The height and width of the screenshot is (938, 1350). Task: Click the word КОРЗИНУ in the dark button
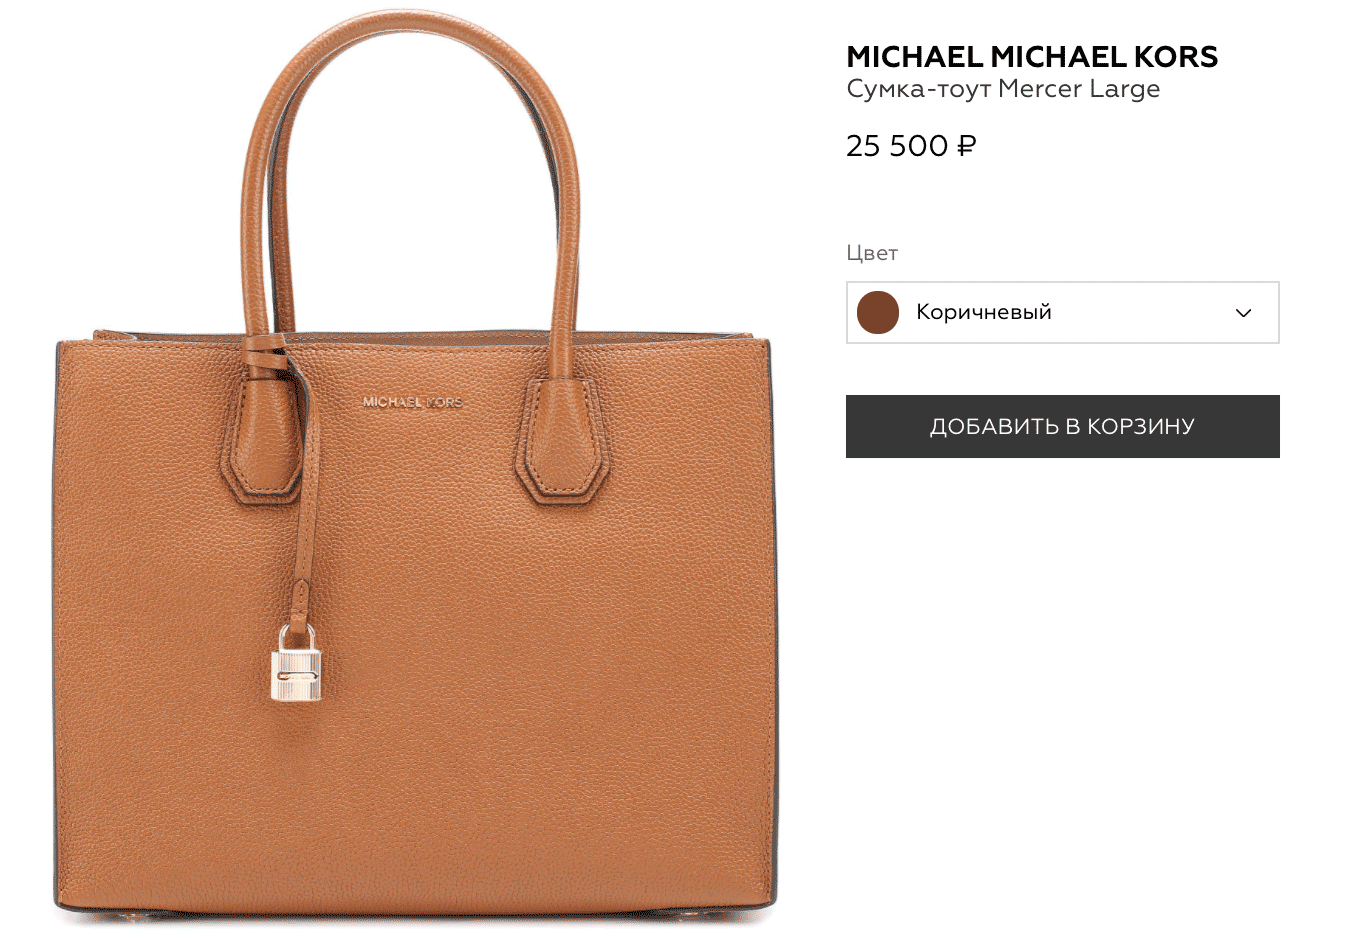tap(1141, 427)
